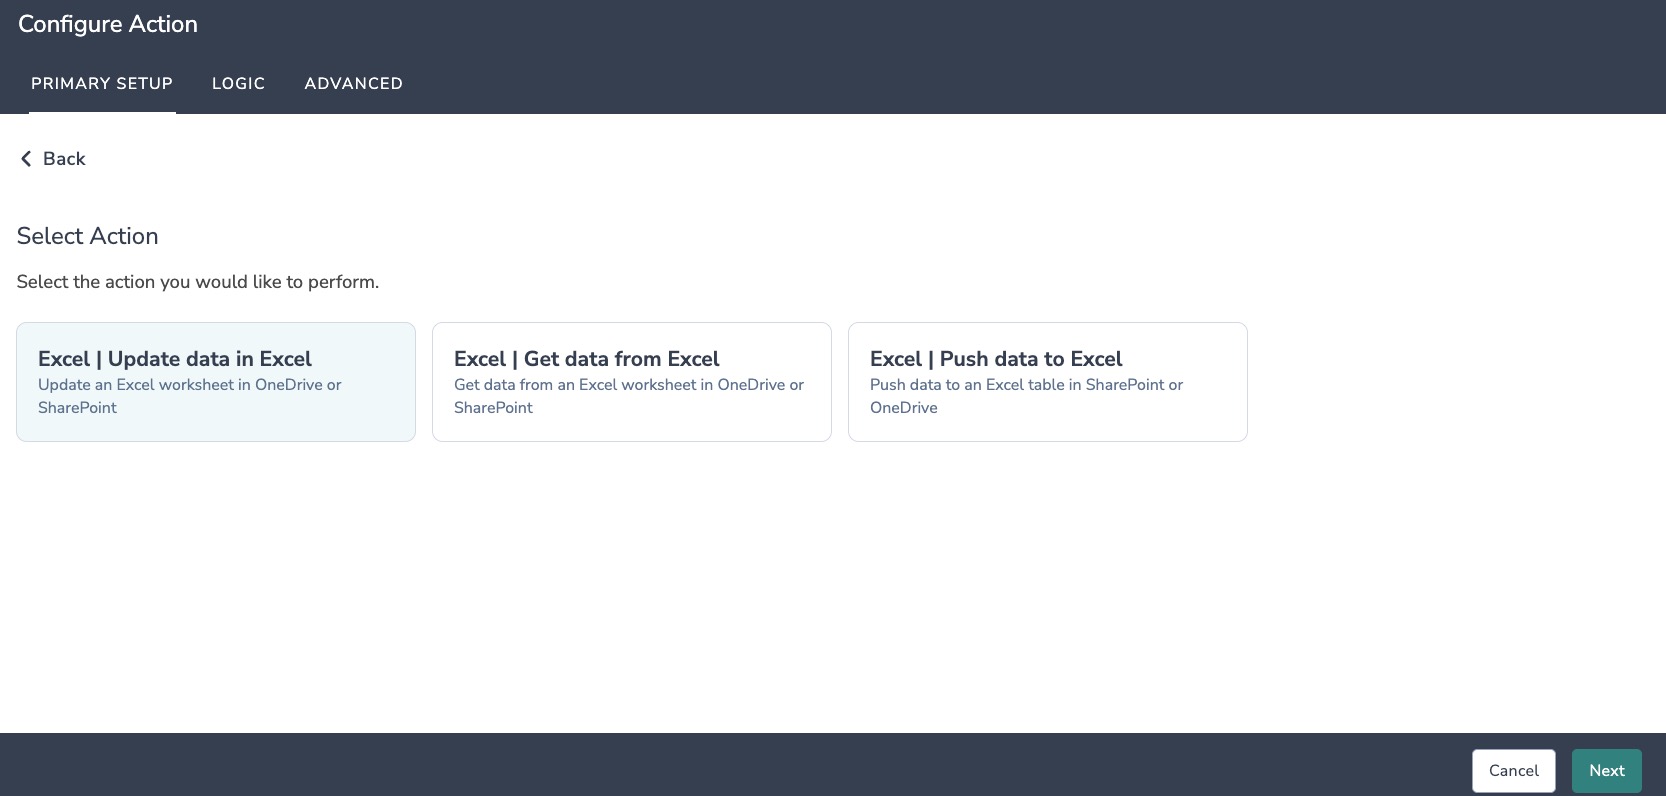Open the LOGIC tab
This screenshot has height=796, width=1666.
pyautogui.click(x=239, y=84)
